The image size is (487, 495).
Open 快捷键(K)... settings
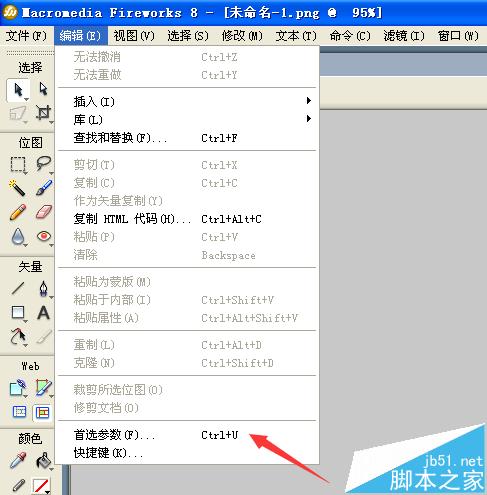187,453
